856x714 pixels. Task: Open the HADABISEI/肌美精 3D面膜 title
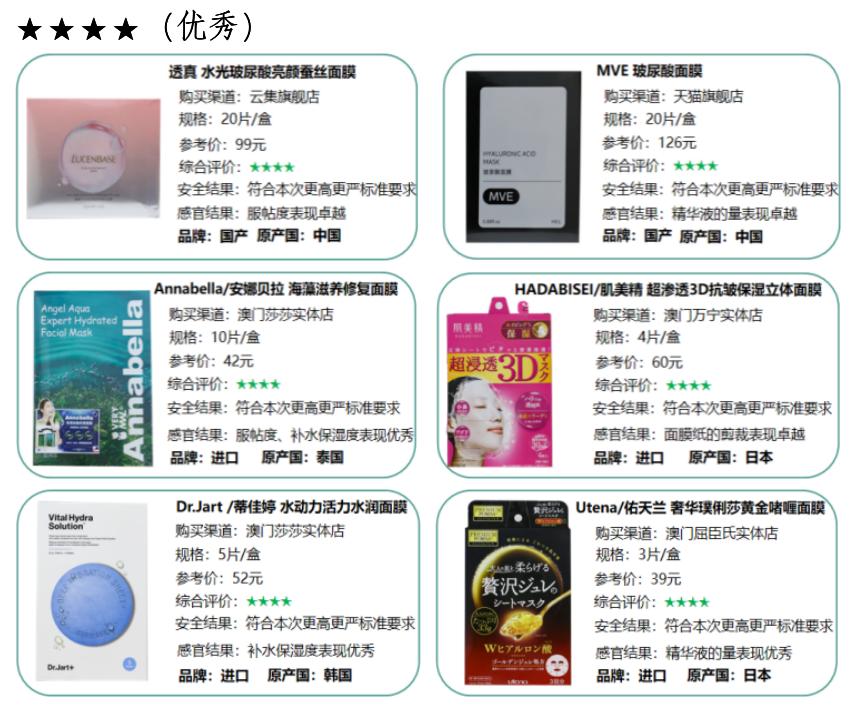coord(668,289)
